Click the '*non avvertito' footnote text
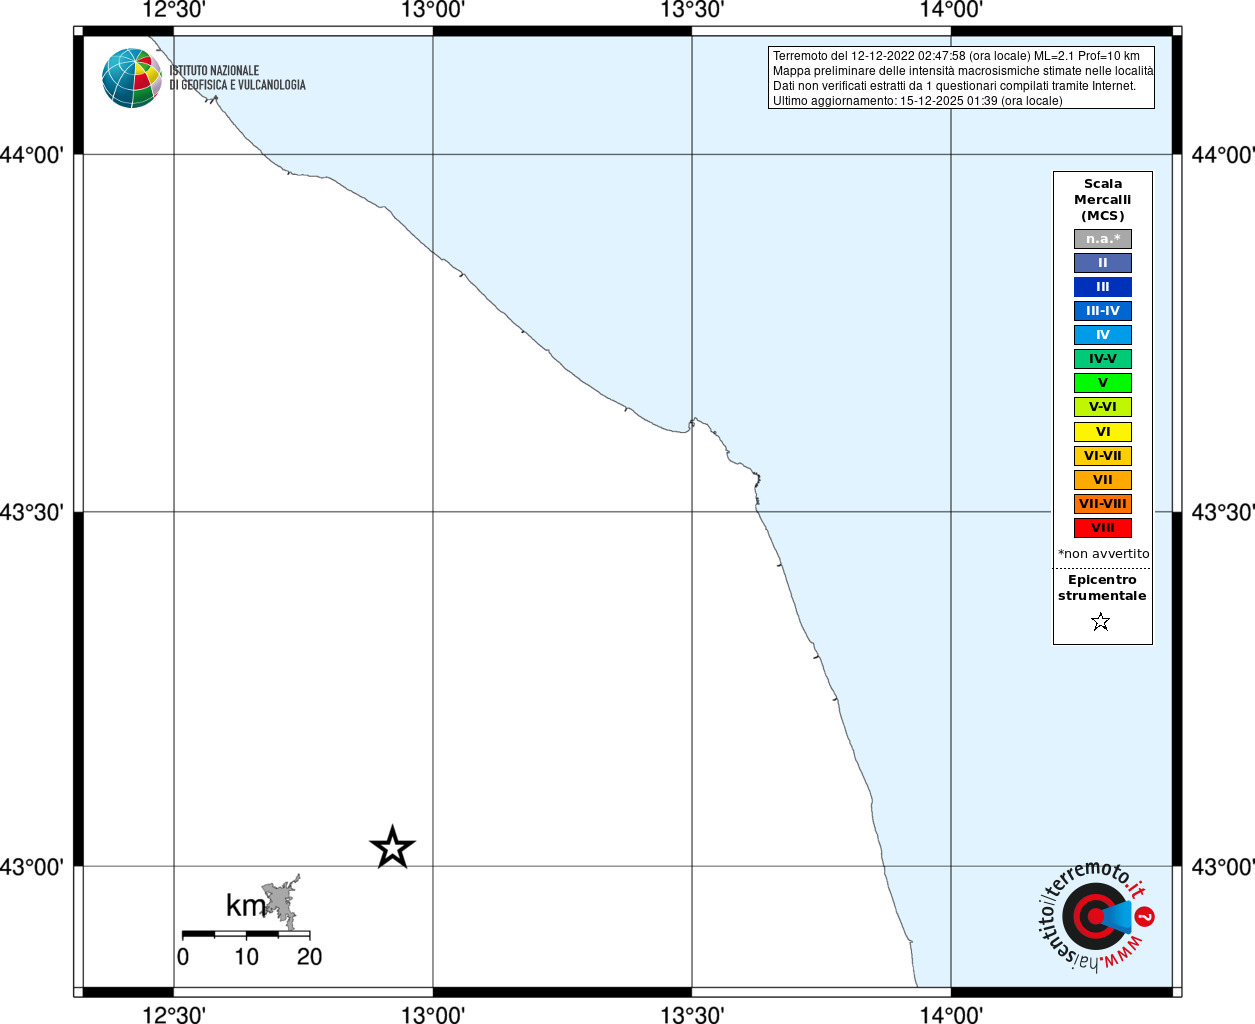 tap(1104, 554)
